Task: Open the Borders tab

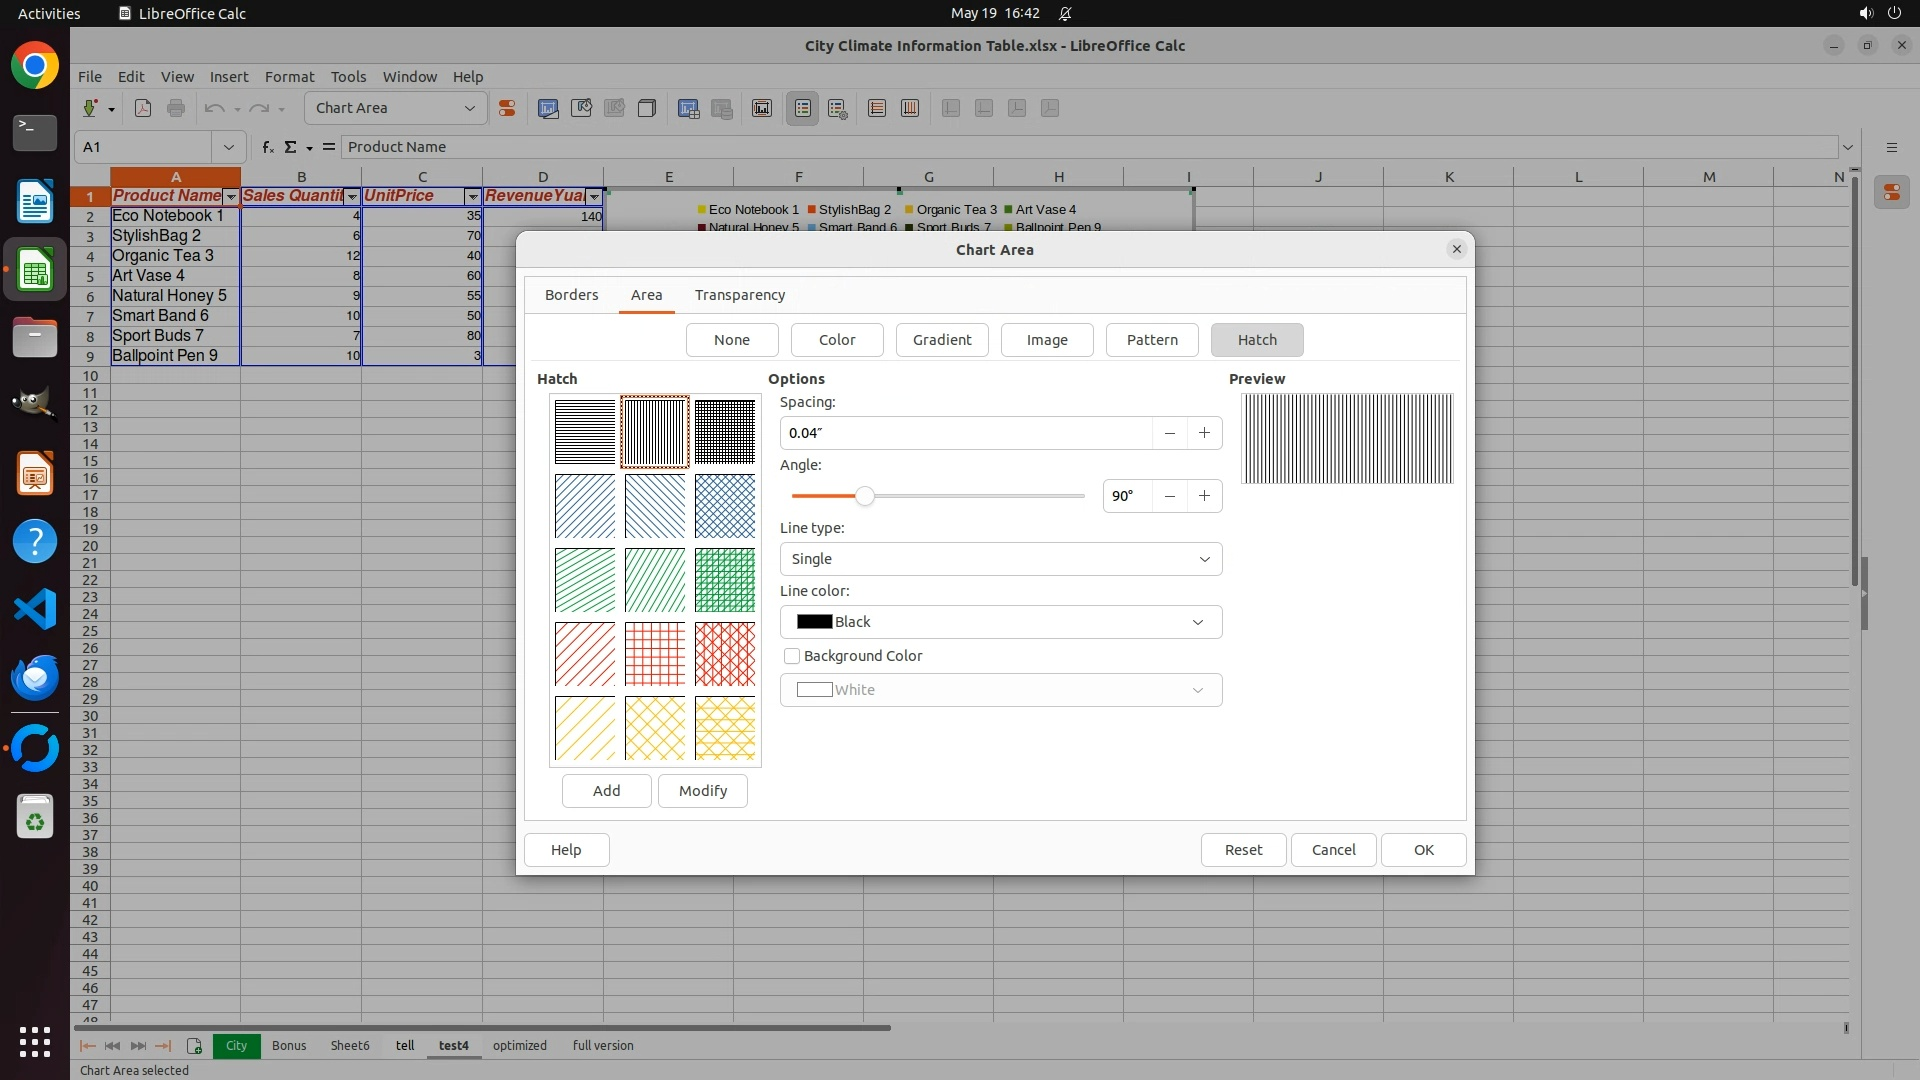Action: (571, 295)
